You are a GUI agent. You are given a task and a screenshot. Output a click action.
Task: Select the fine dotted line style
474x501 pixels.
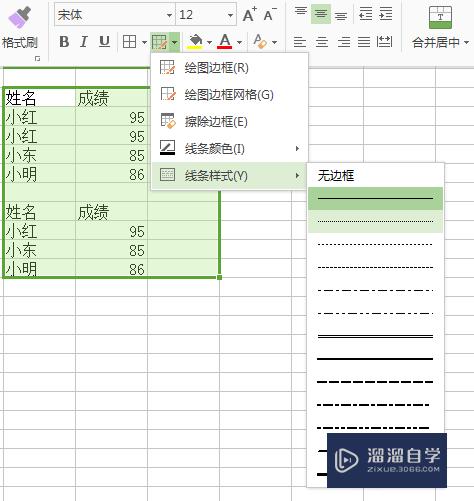[x=375, y=221]
